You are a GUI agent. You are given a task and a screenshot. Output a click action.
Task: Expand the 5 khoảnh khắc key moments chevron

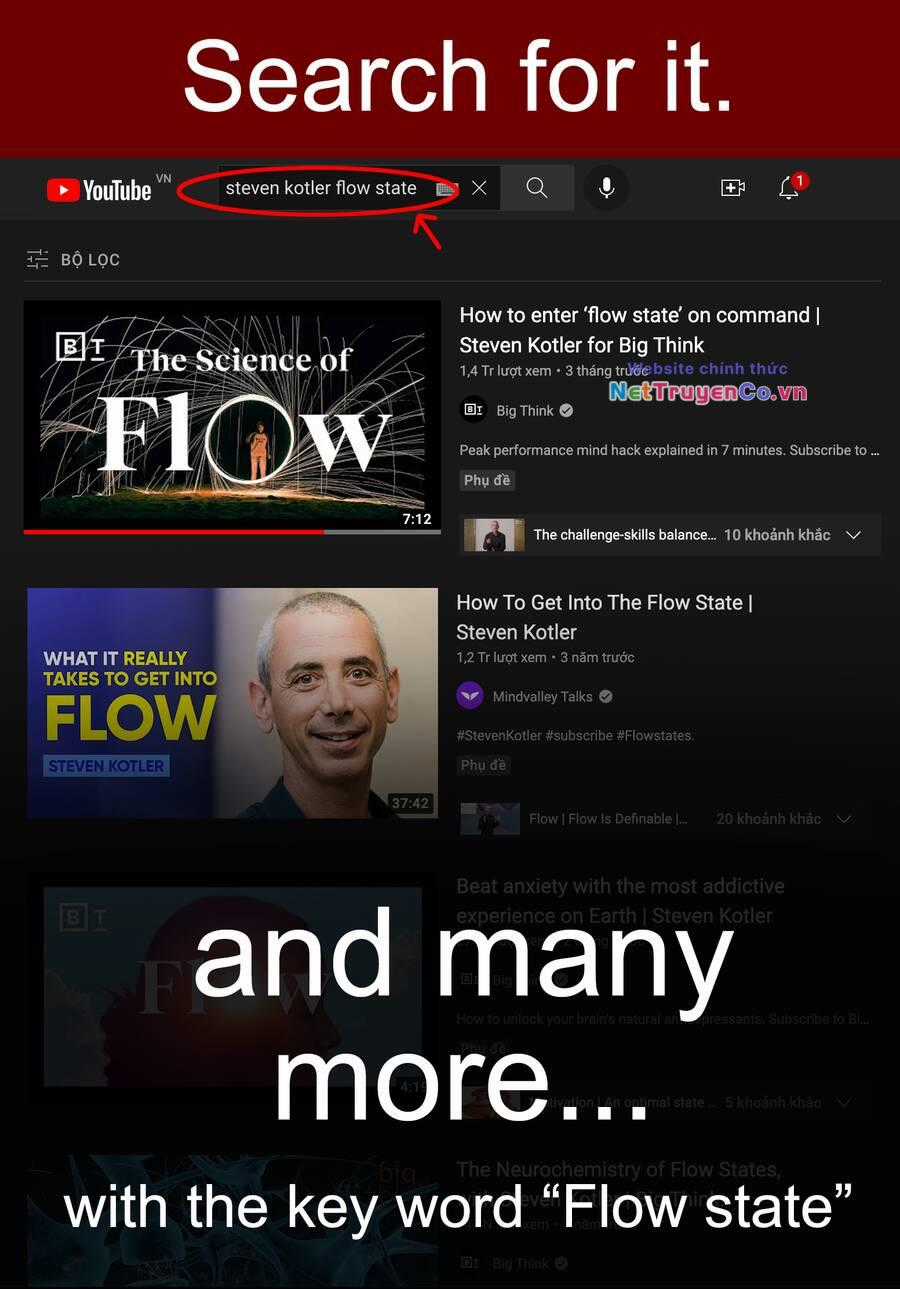point(844,1103)
